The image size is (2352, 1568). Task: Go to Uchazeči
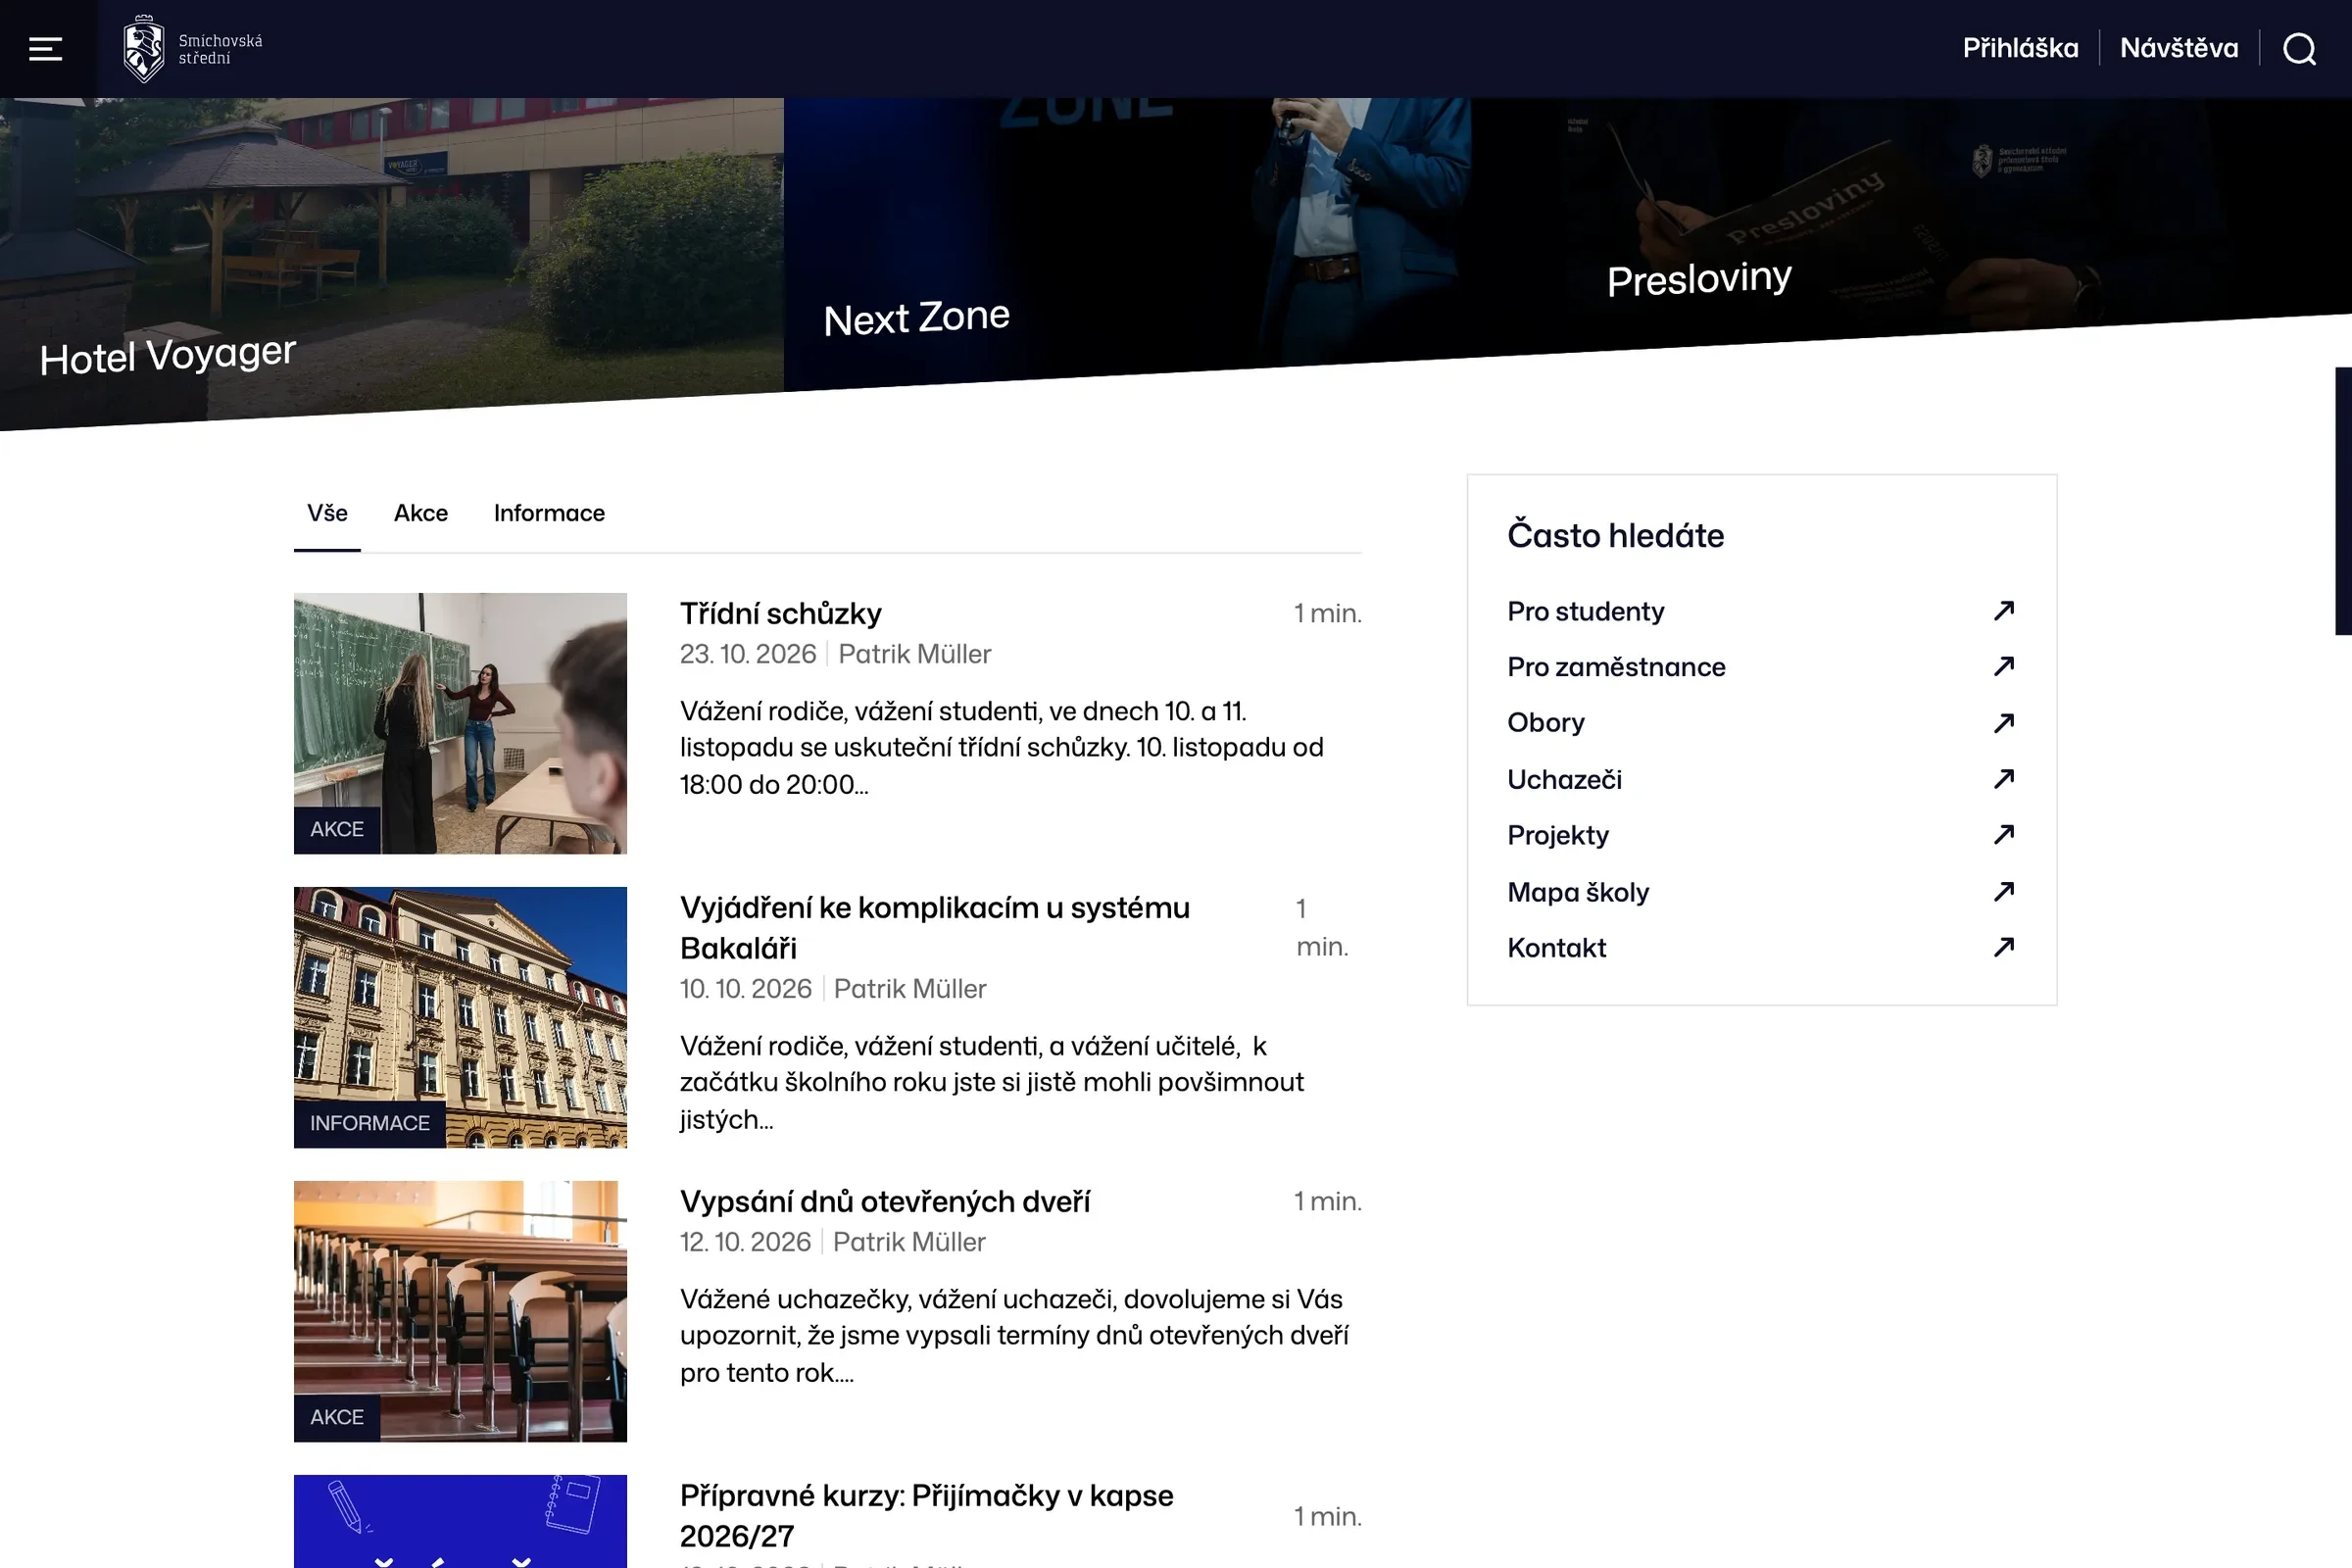(x=1564, y=779)
